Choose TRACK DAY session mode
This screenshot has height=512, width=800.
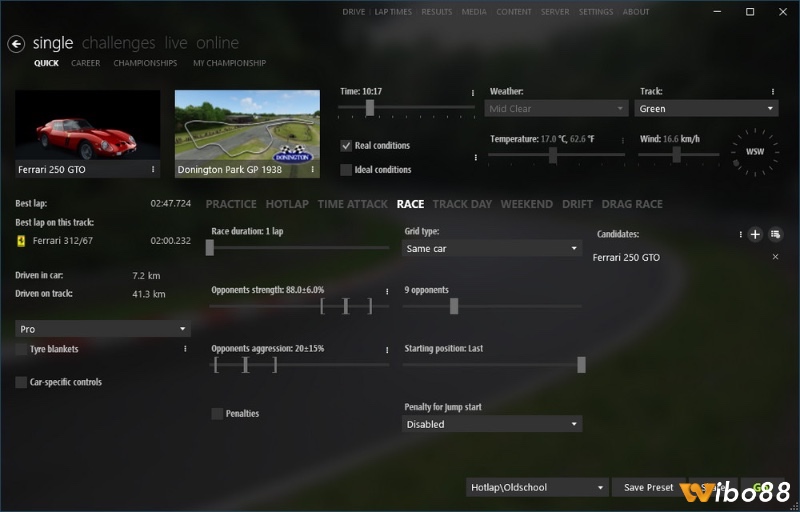click(462, 204)
